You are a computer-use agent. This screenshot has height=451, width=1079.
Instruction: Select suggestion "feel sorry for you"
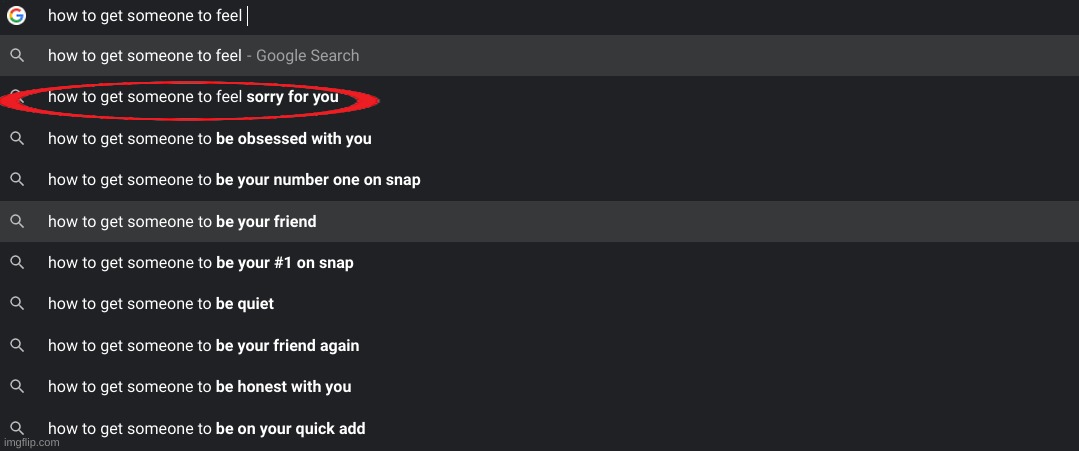[193, 97]
